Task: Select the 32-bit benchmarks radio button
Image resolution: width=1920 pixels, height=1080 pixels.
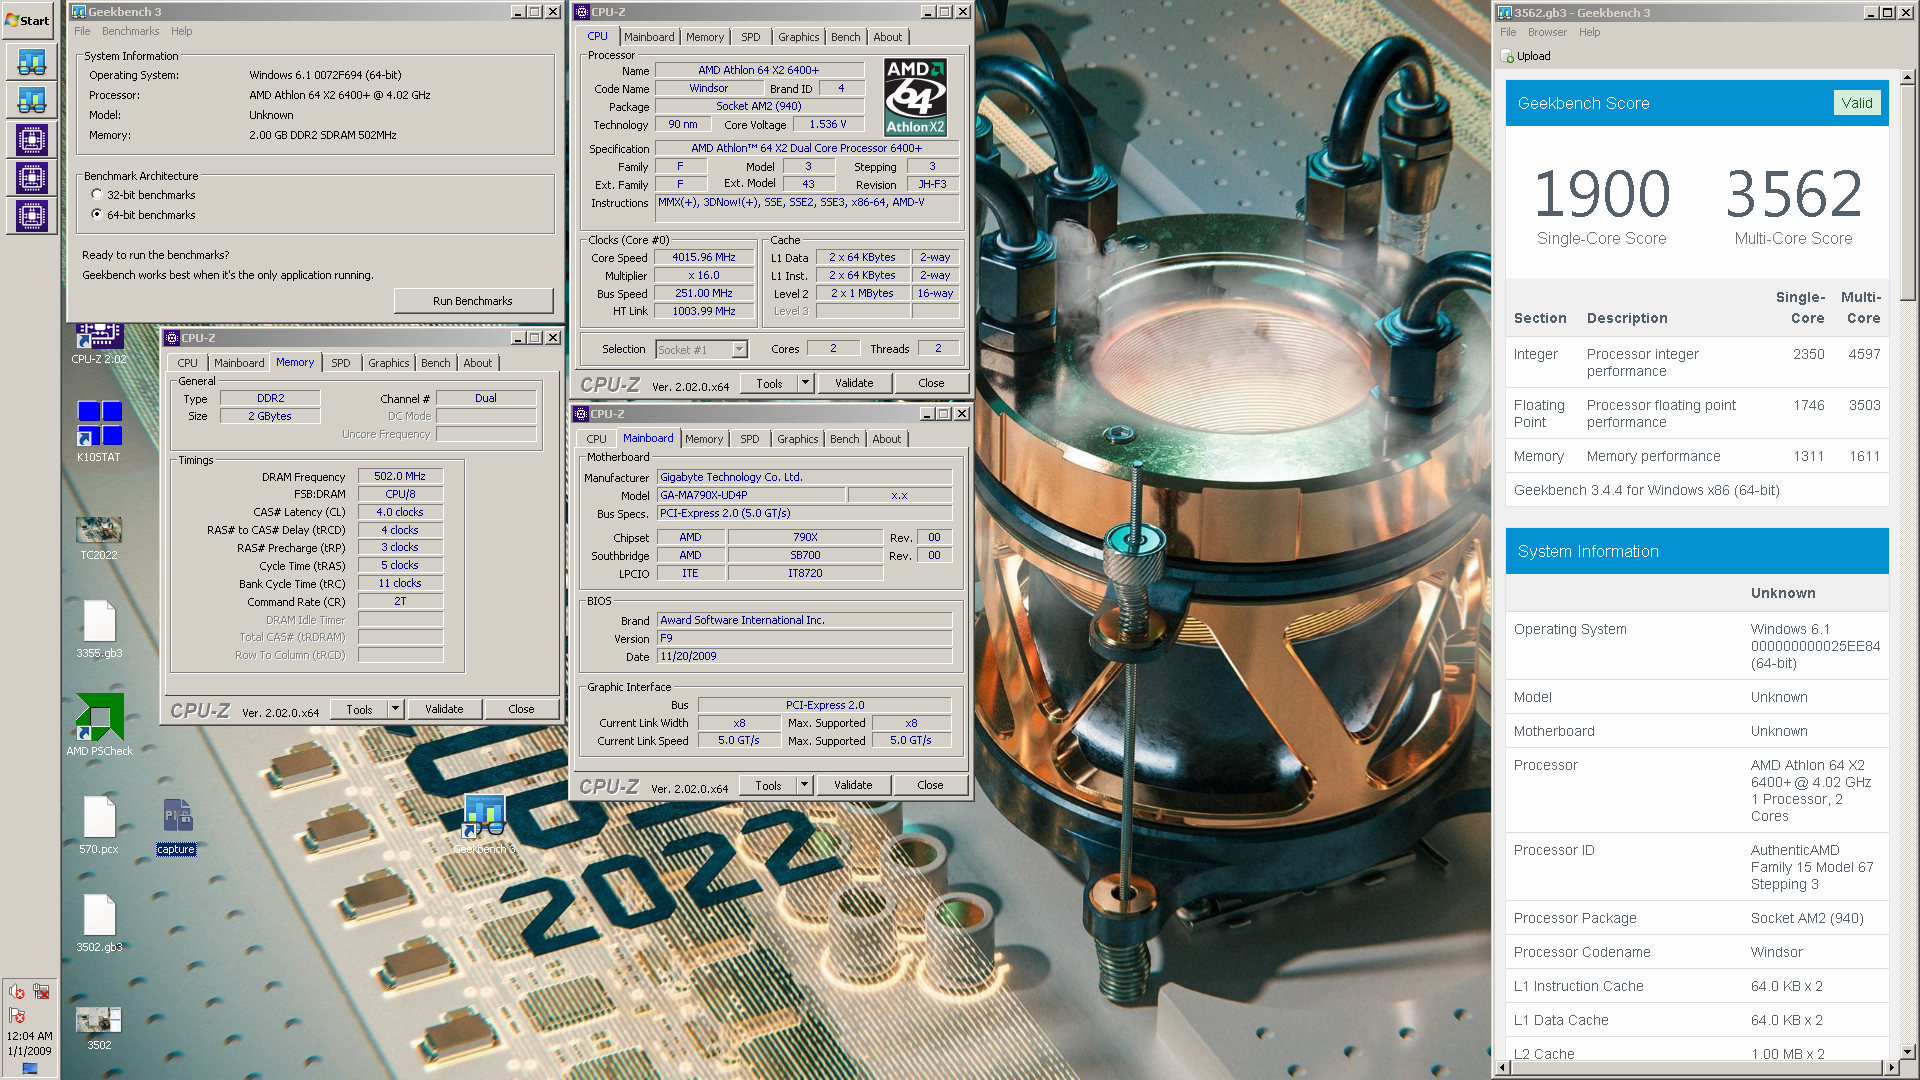Action: [97, 195]
